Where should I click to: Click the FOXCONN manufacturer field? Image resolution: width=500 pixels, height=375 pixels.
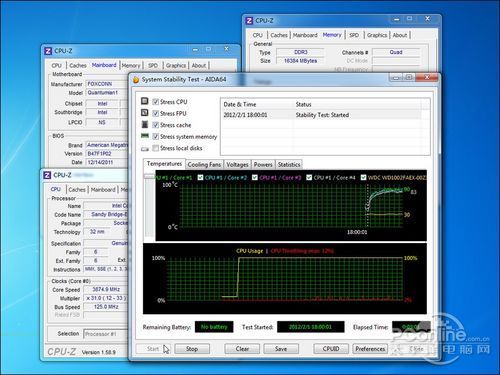(x=107, y=84)
